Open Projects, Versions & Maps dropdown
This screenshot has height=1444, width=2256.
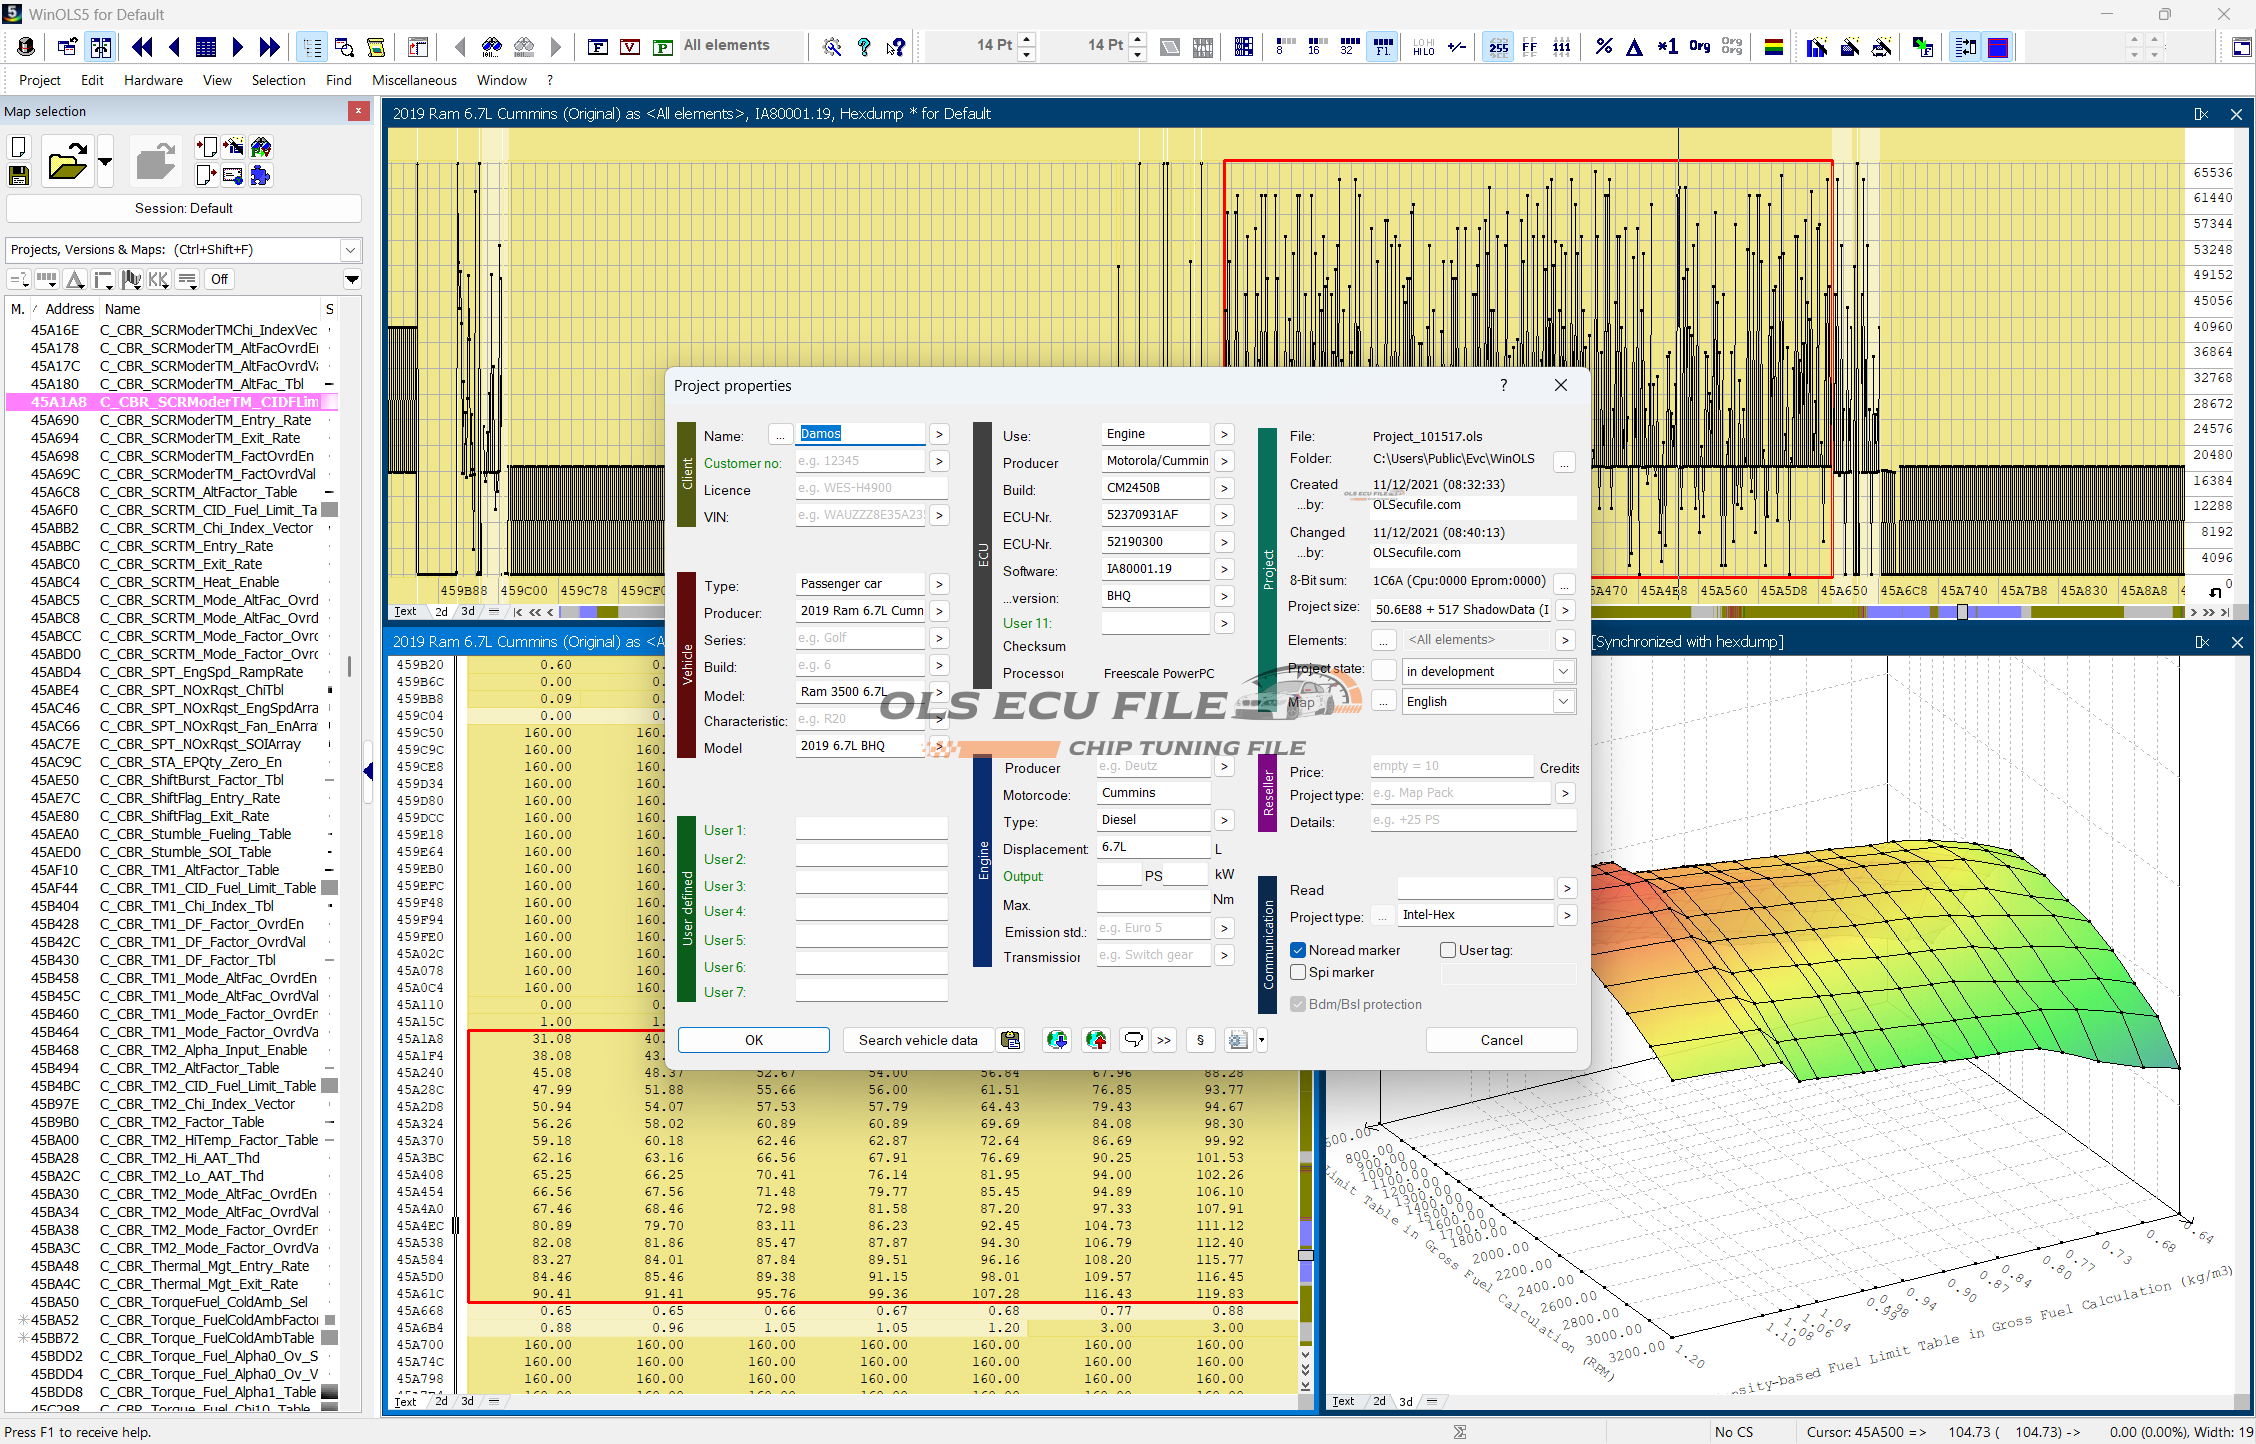(350, 250)
